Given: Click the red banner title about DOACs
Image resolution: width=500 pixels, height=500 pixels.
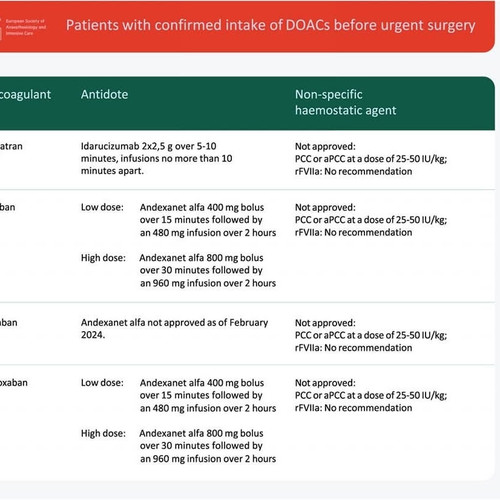Looking at the screenshot, I should click(x=270, y=25).
